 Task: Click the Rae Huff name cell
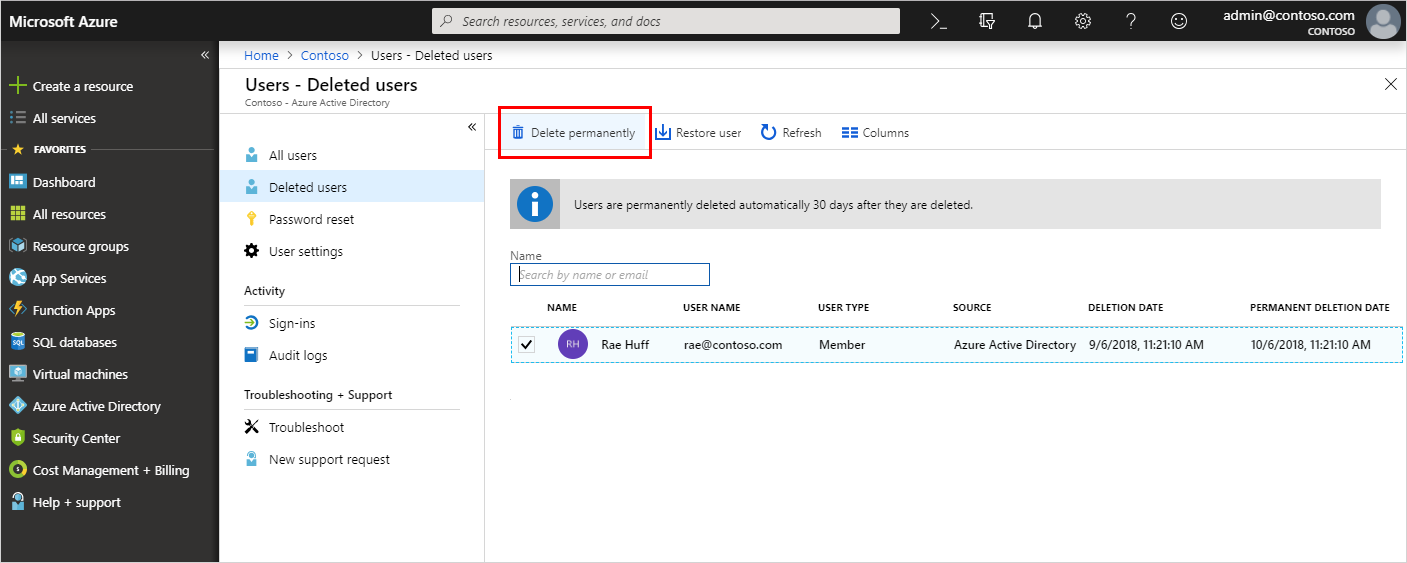click(x=625, y=344)
